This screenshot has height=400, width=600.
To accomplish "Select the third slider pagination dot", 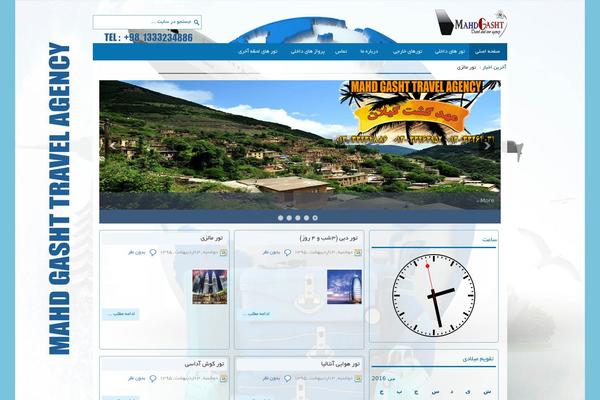I will [x=298, y=218].
